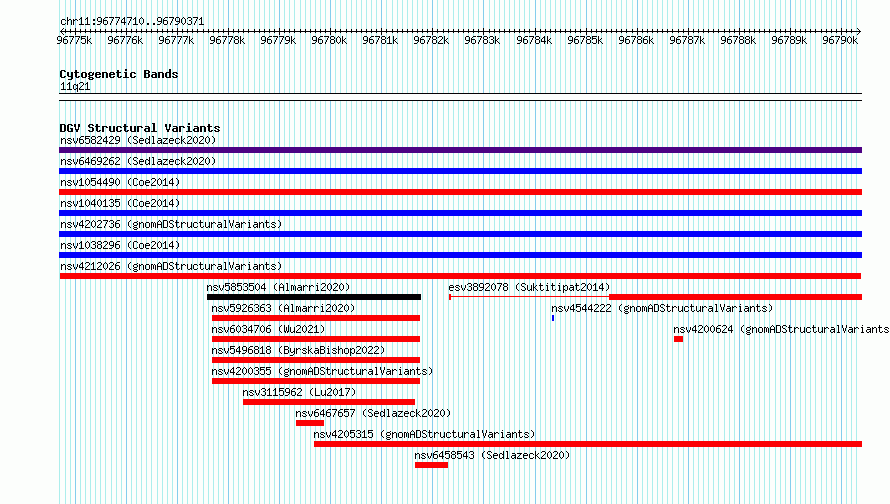Click the red nsv4200355 variant bar
890x504 pixels.
tap(316, 381)
